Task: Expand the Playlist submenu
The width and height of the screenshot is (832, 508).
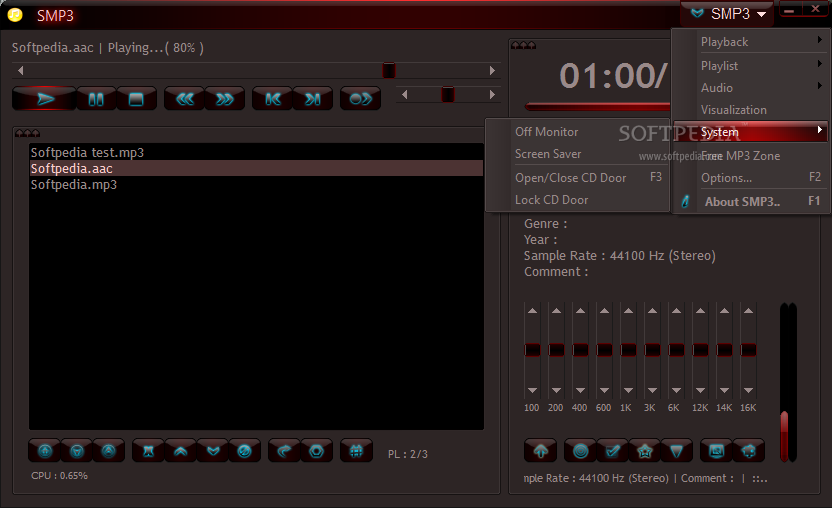Action: (750, 65)
